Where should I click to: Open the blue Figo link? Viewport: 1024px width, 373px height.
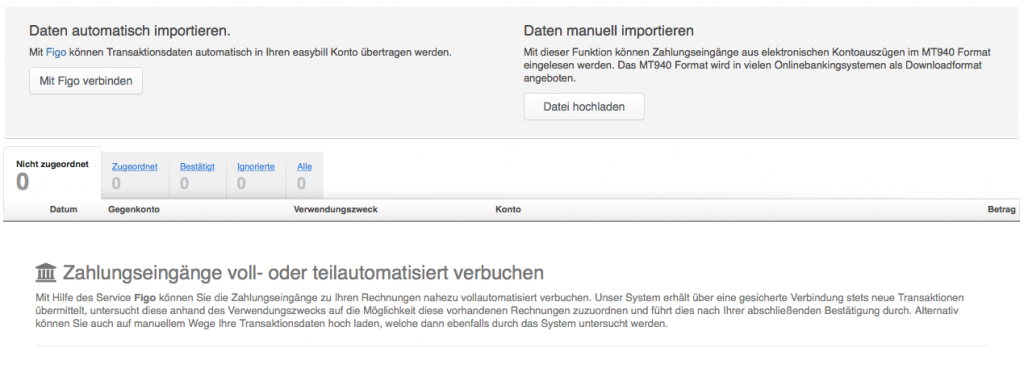pos(56,52)
